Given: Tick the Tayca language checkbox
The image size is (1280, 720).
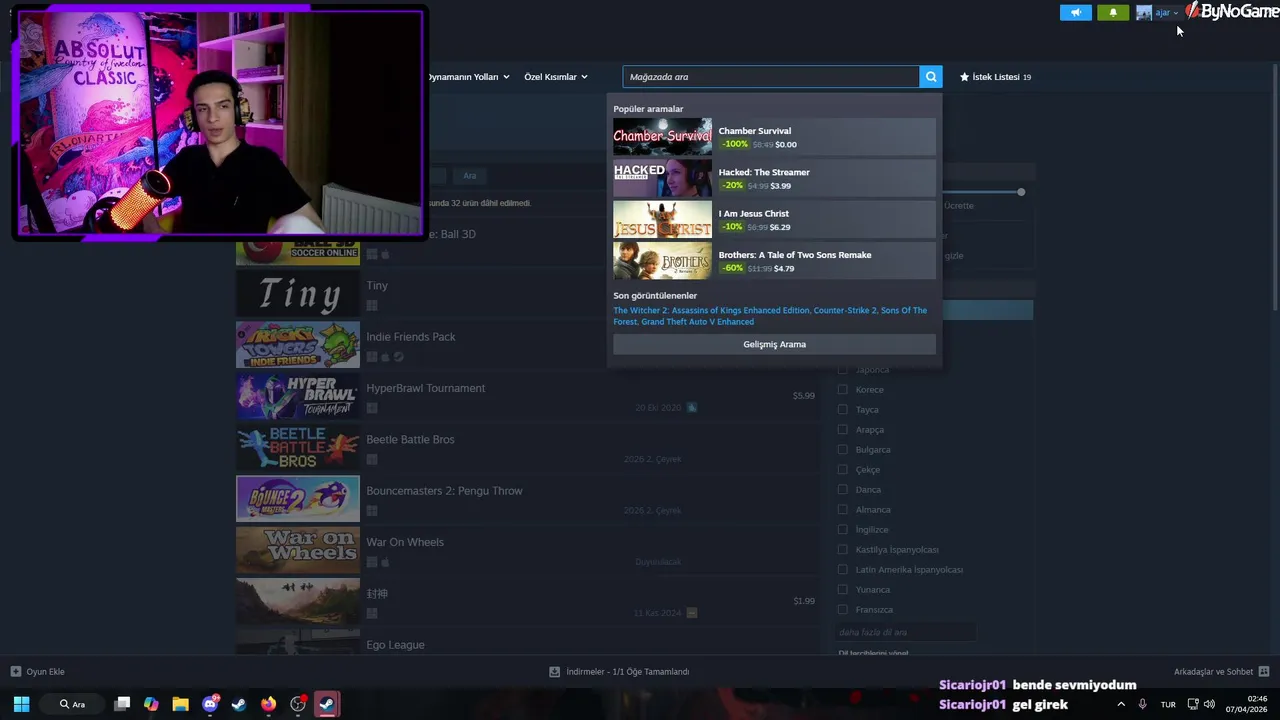Looking at the screenshot, I should [x=842, y=409].
